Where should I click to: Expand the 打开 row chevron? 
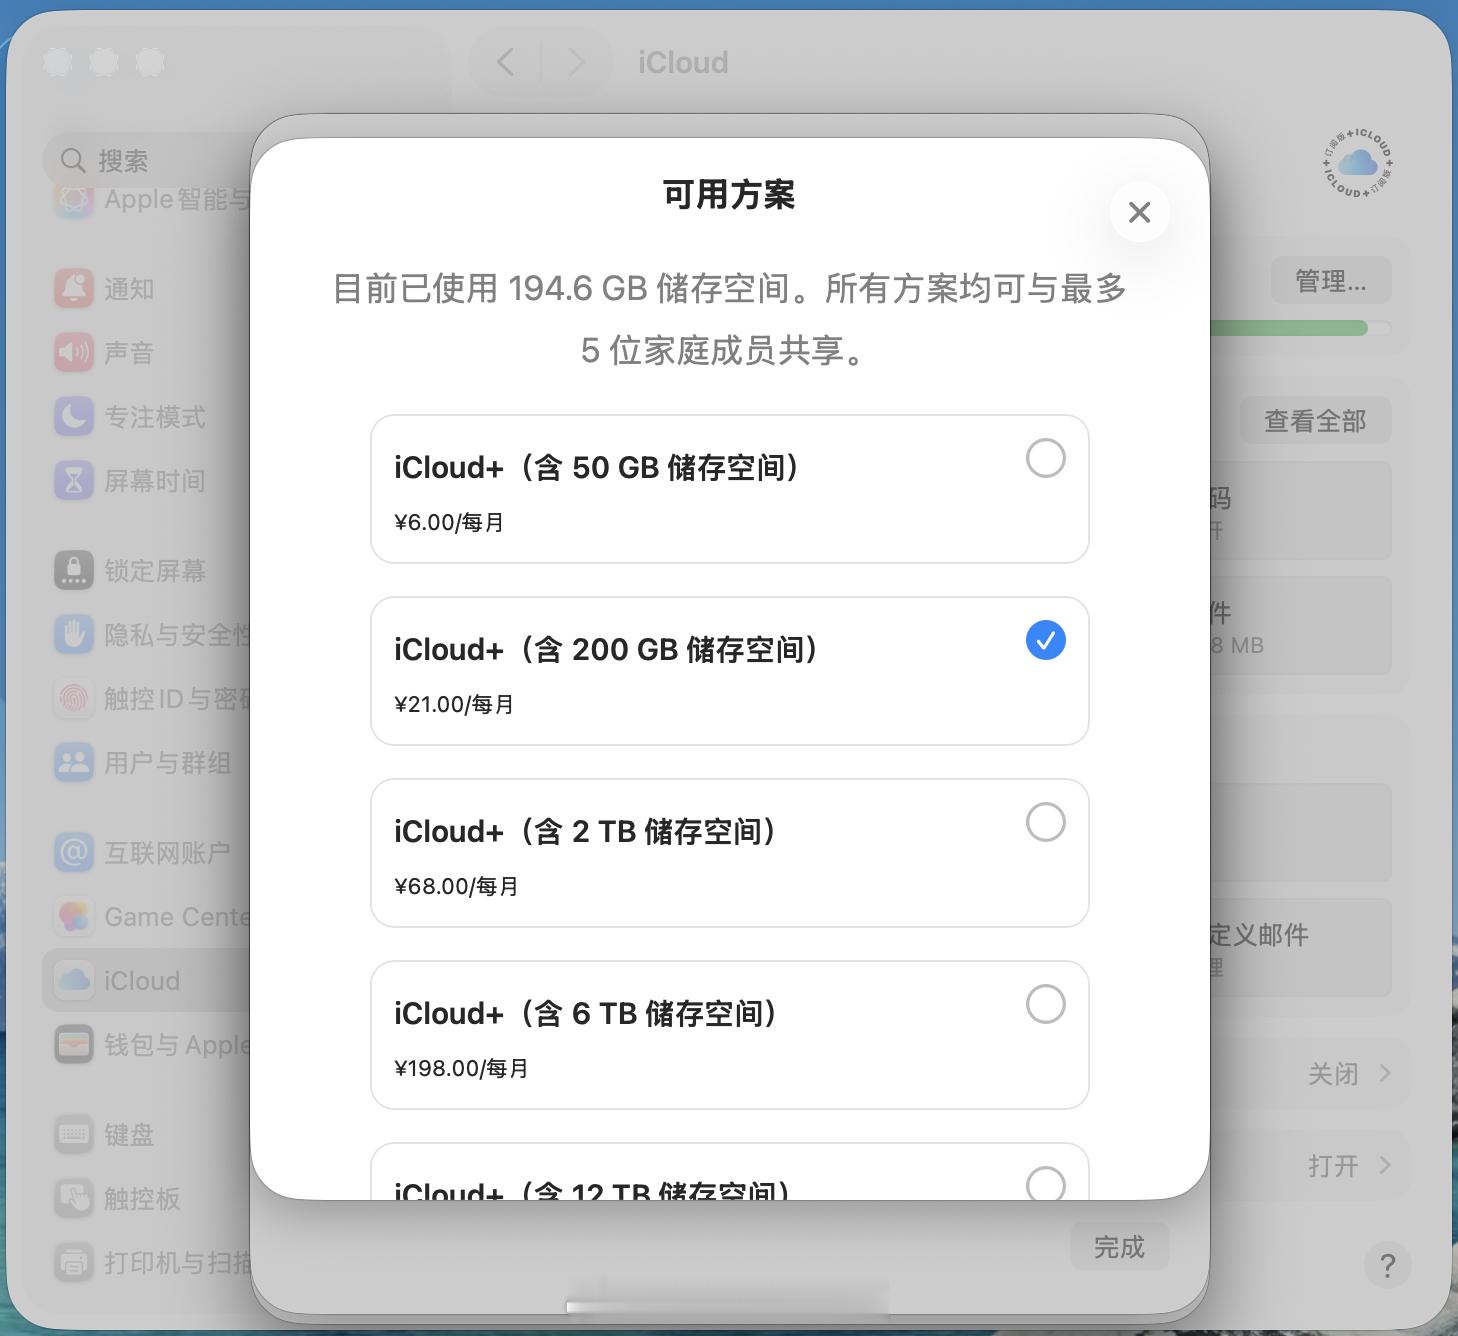click(x=1385, y=1165)
